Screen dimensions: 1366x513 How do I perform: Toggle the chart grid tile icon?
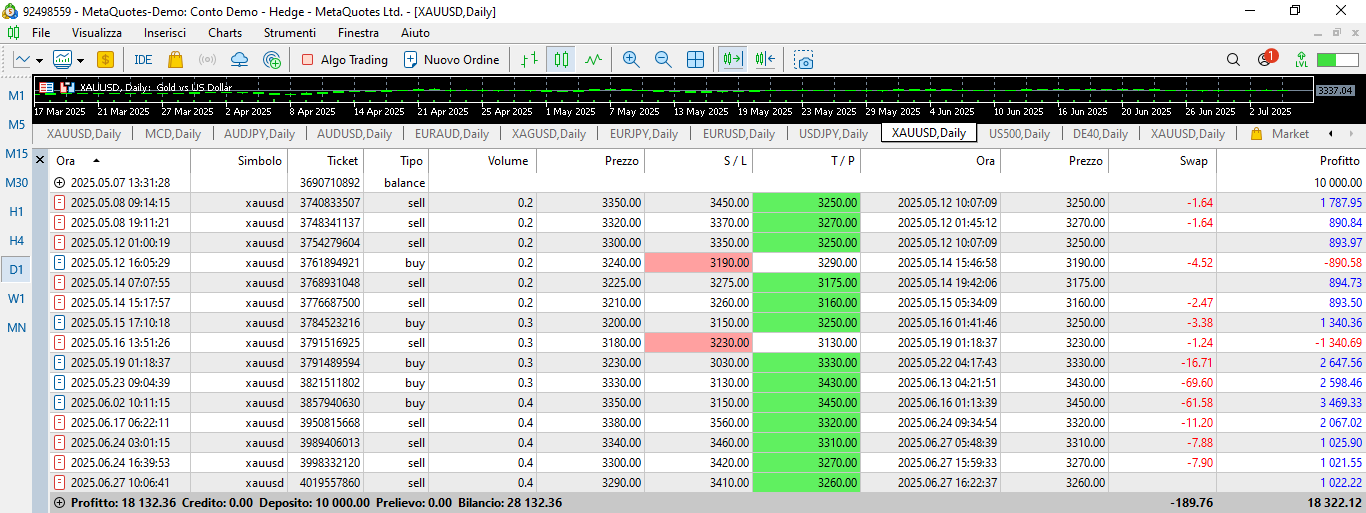(695, 60)
